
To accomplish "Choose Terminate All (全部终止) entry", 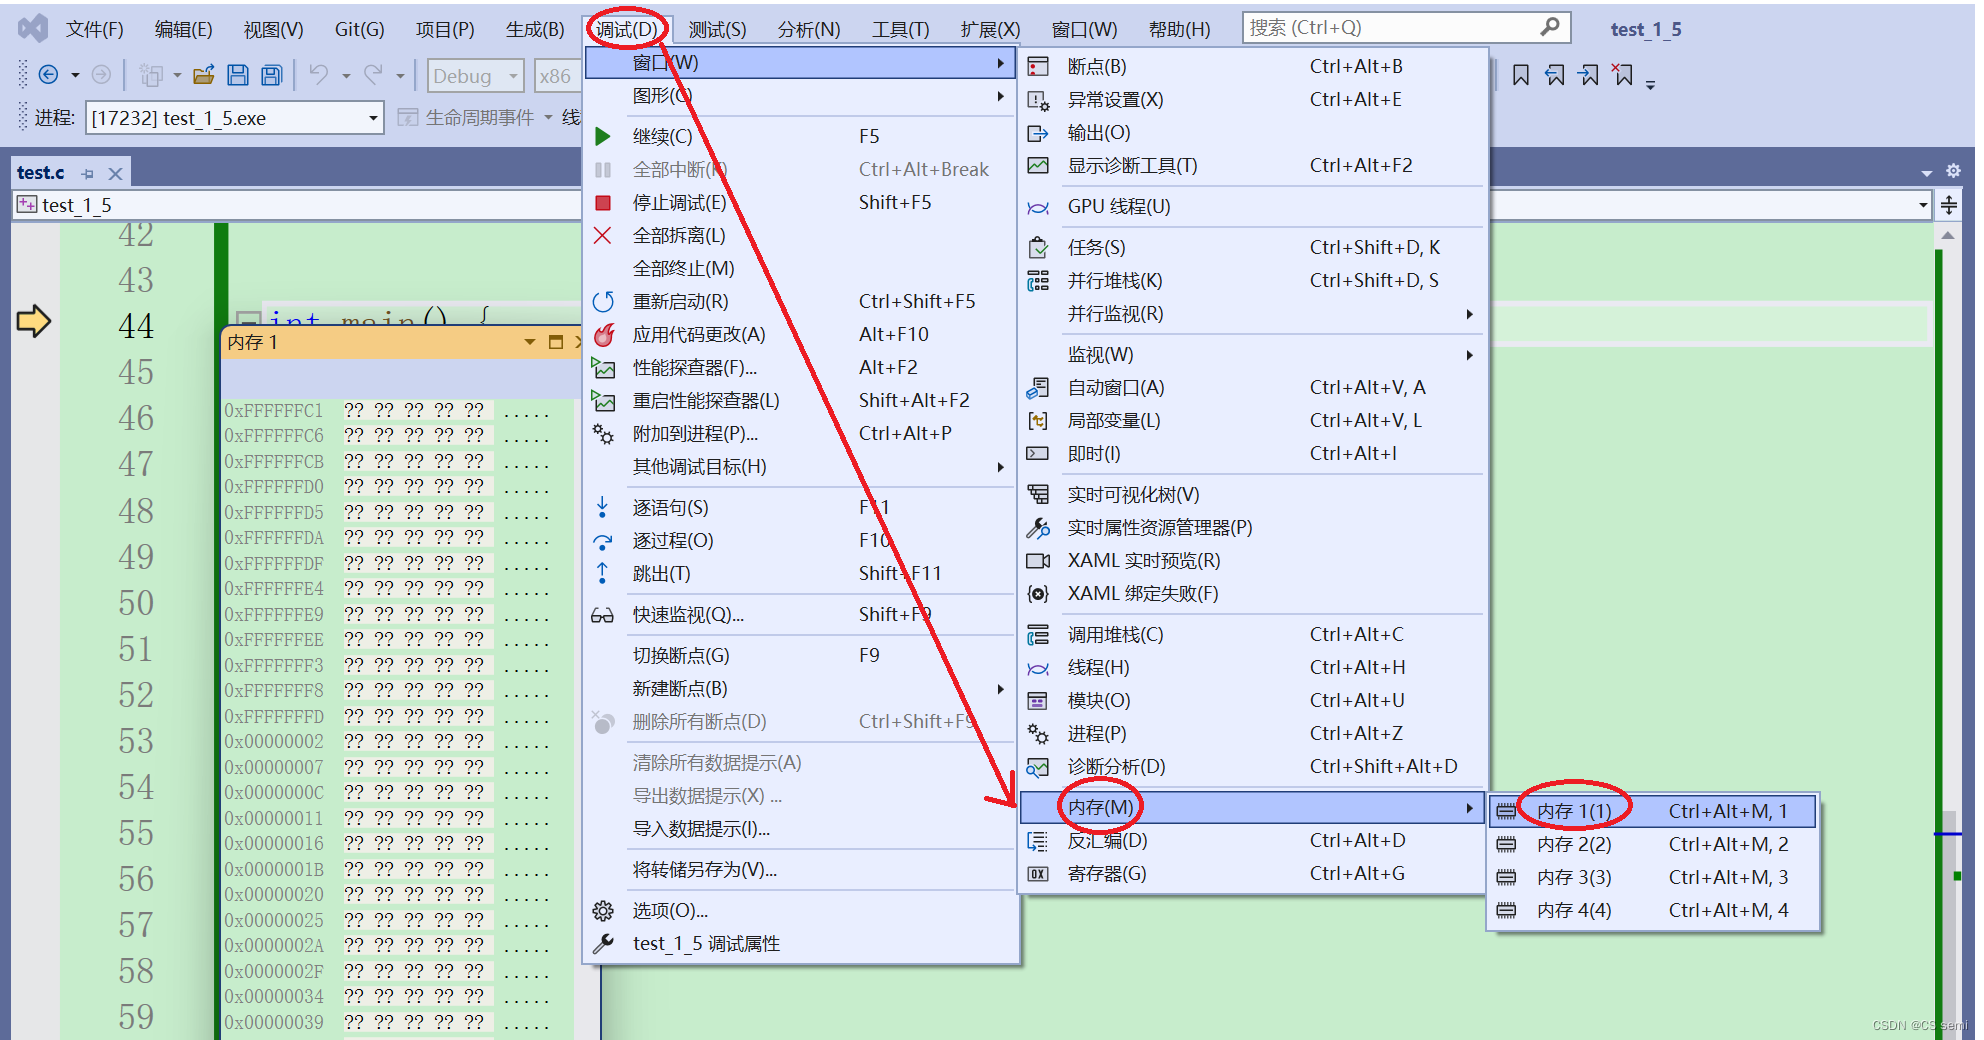I will click(801, 269).
